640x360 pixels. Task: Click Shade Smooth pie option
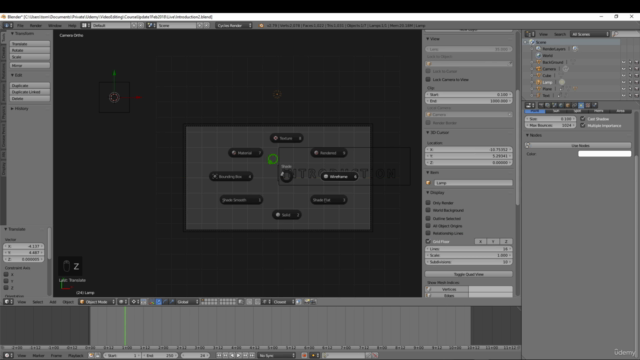[x=241, y=200]
